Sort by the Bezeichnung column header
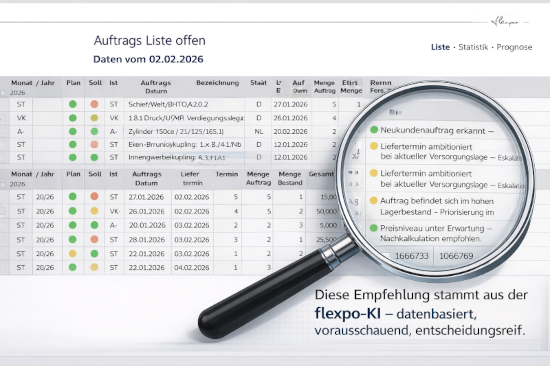 point(217,83)
